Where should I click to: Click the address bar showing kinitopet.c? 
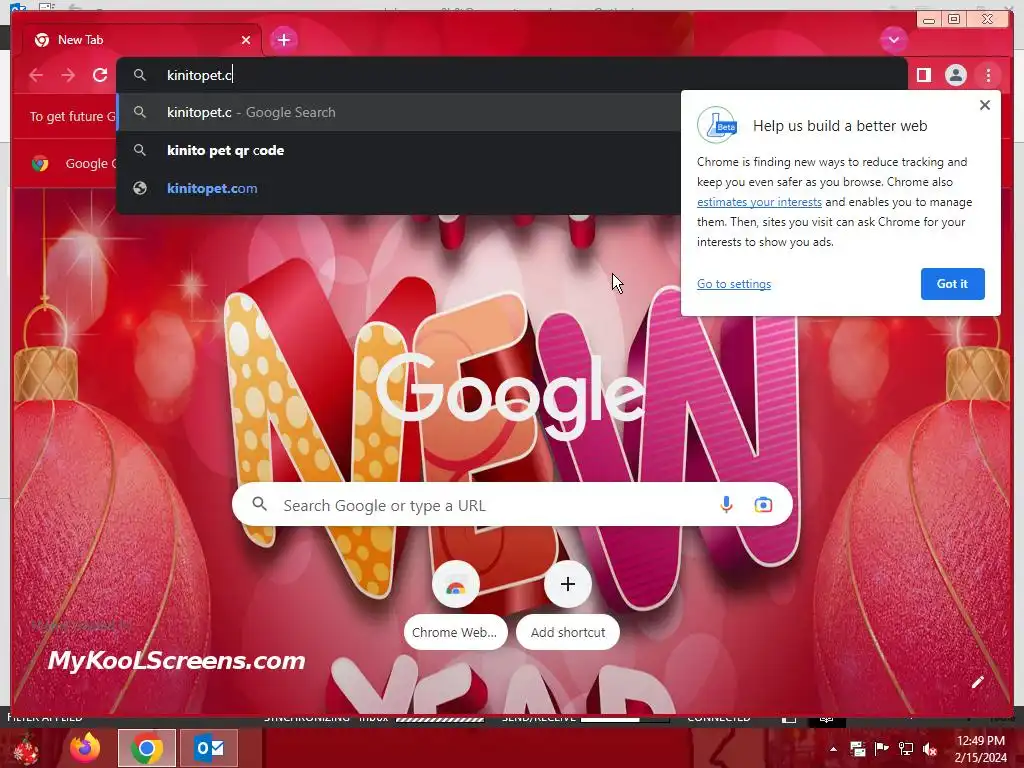512,75
